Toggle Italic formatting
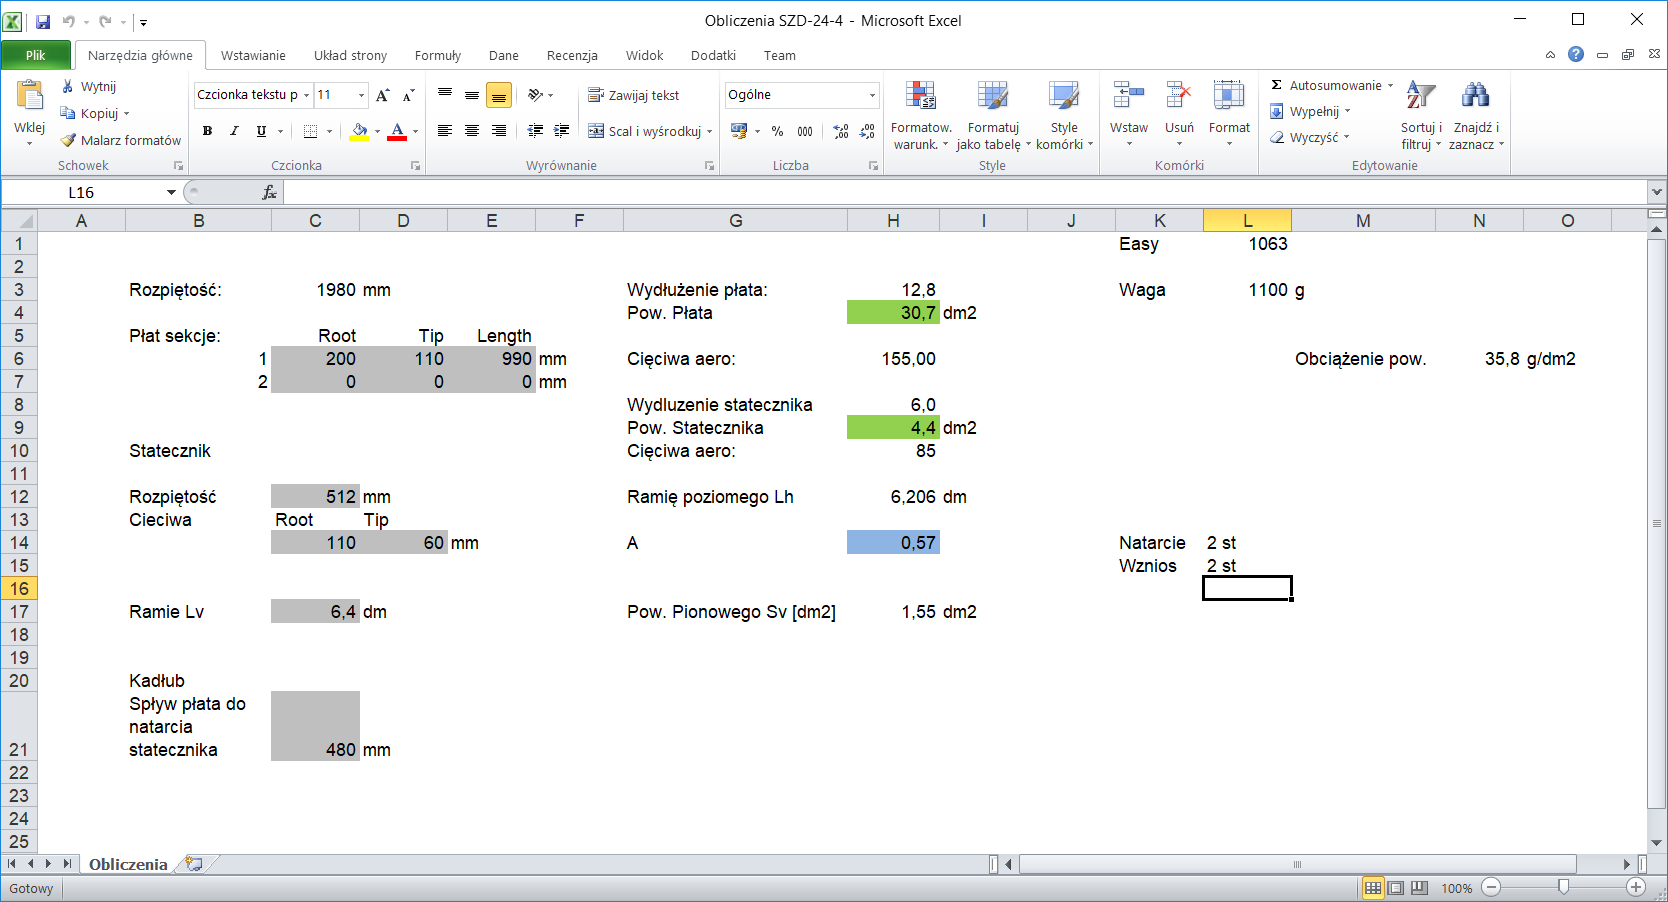 (x=234, y=131)
